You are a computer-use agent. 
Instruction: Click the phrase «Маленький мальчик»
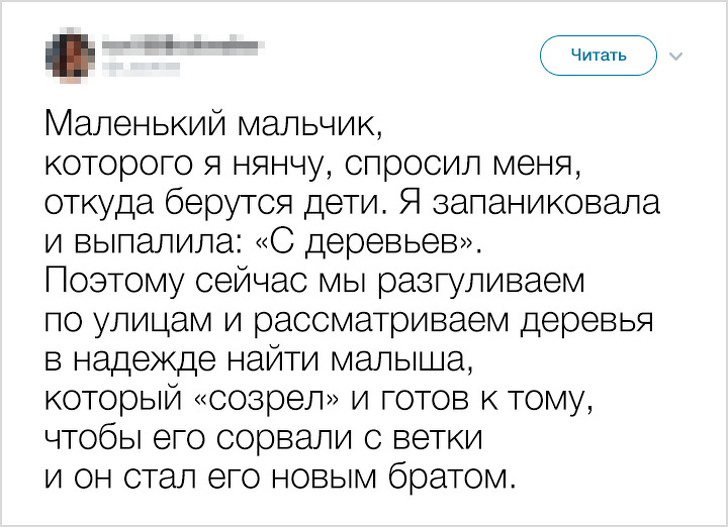(x=213, y=126)
